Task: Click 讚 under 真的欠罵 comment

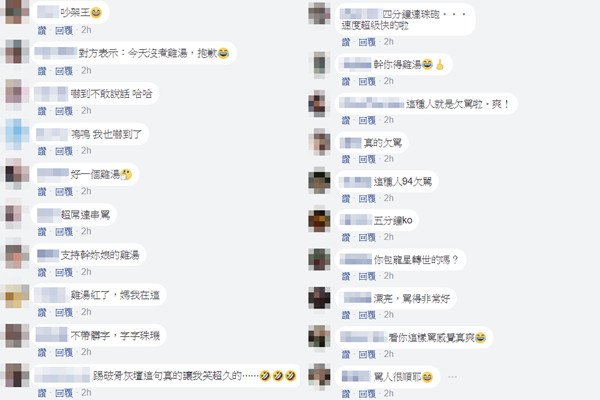Action: tap(346, 159)
